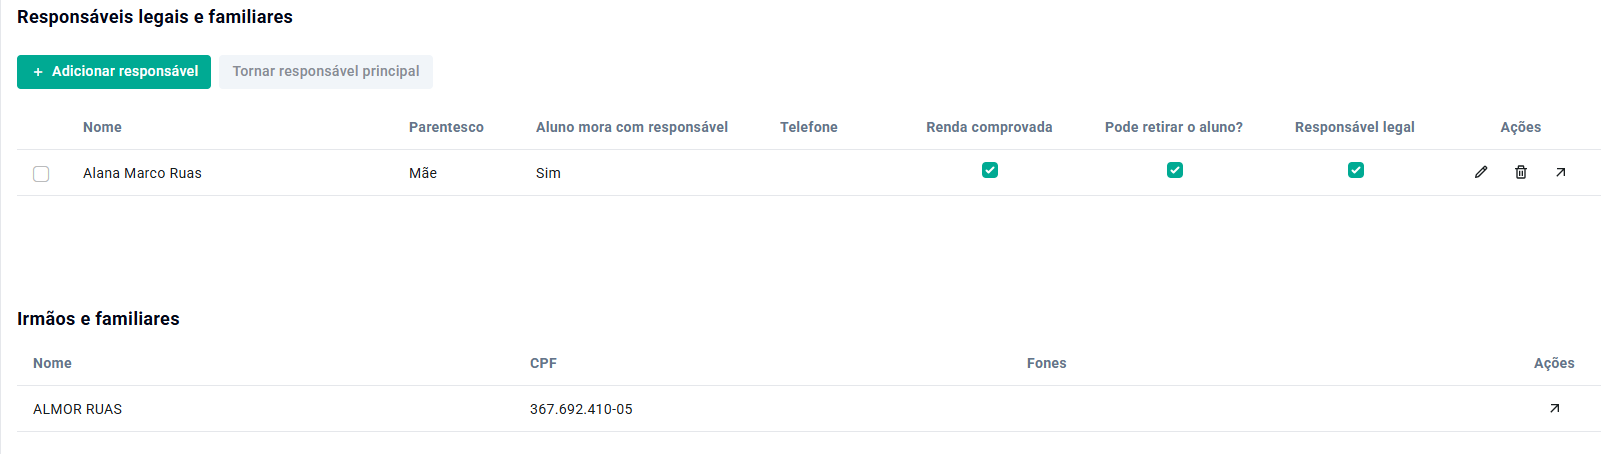Click Adicionar responsável button
The image size is (1615, 454).
pos(114,72)
